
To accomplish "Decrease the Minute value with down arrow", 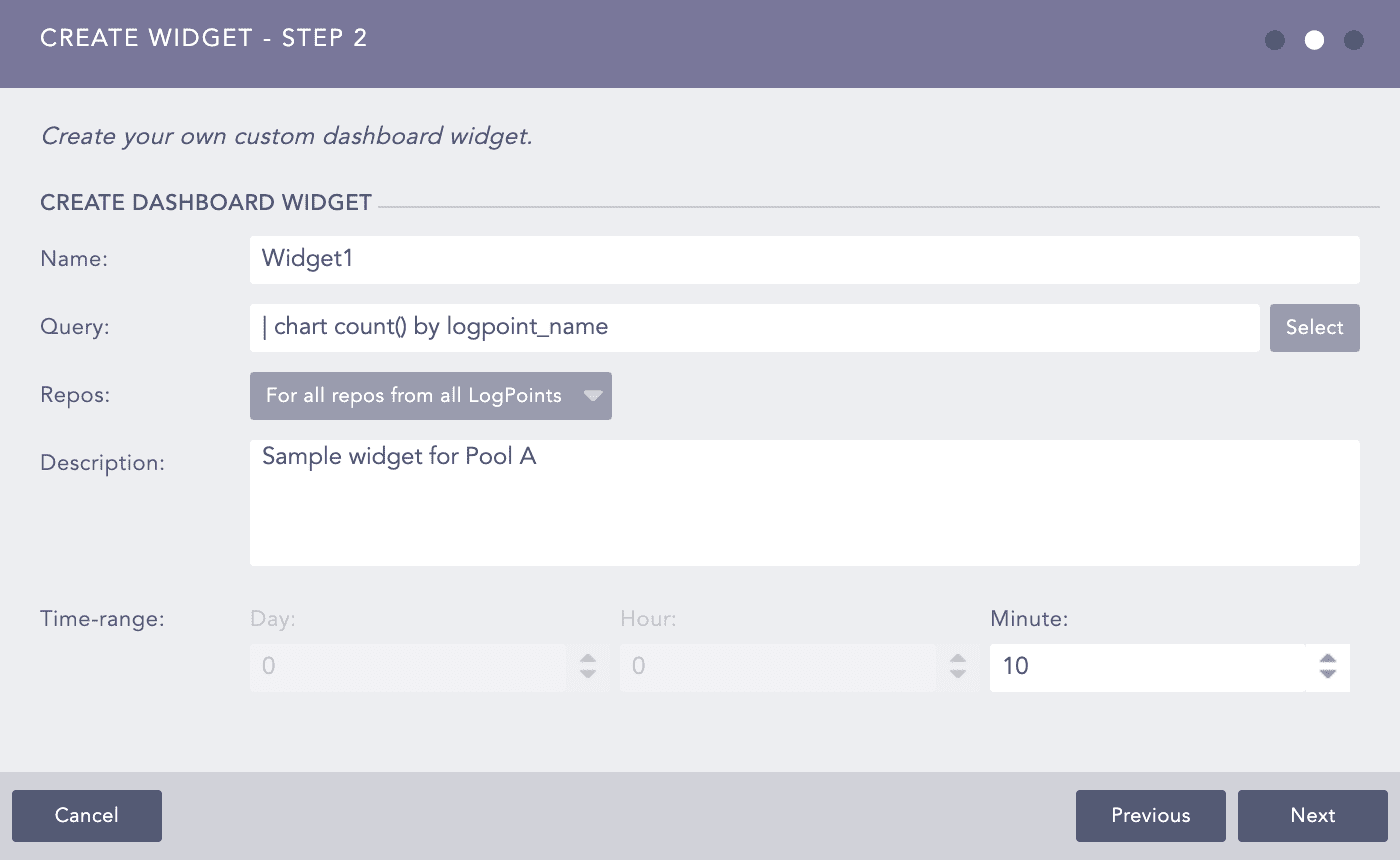I will coord(1328,674).
